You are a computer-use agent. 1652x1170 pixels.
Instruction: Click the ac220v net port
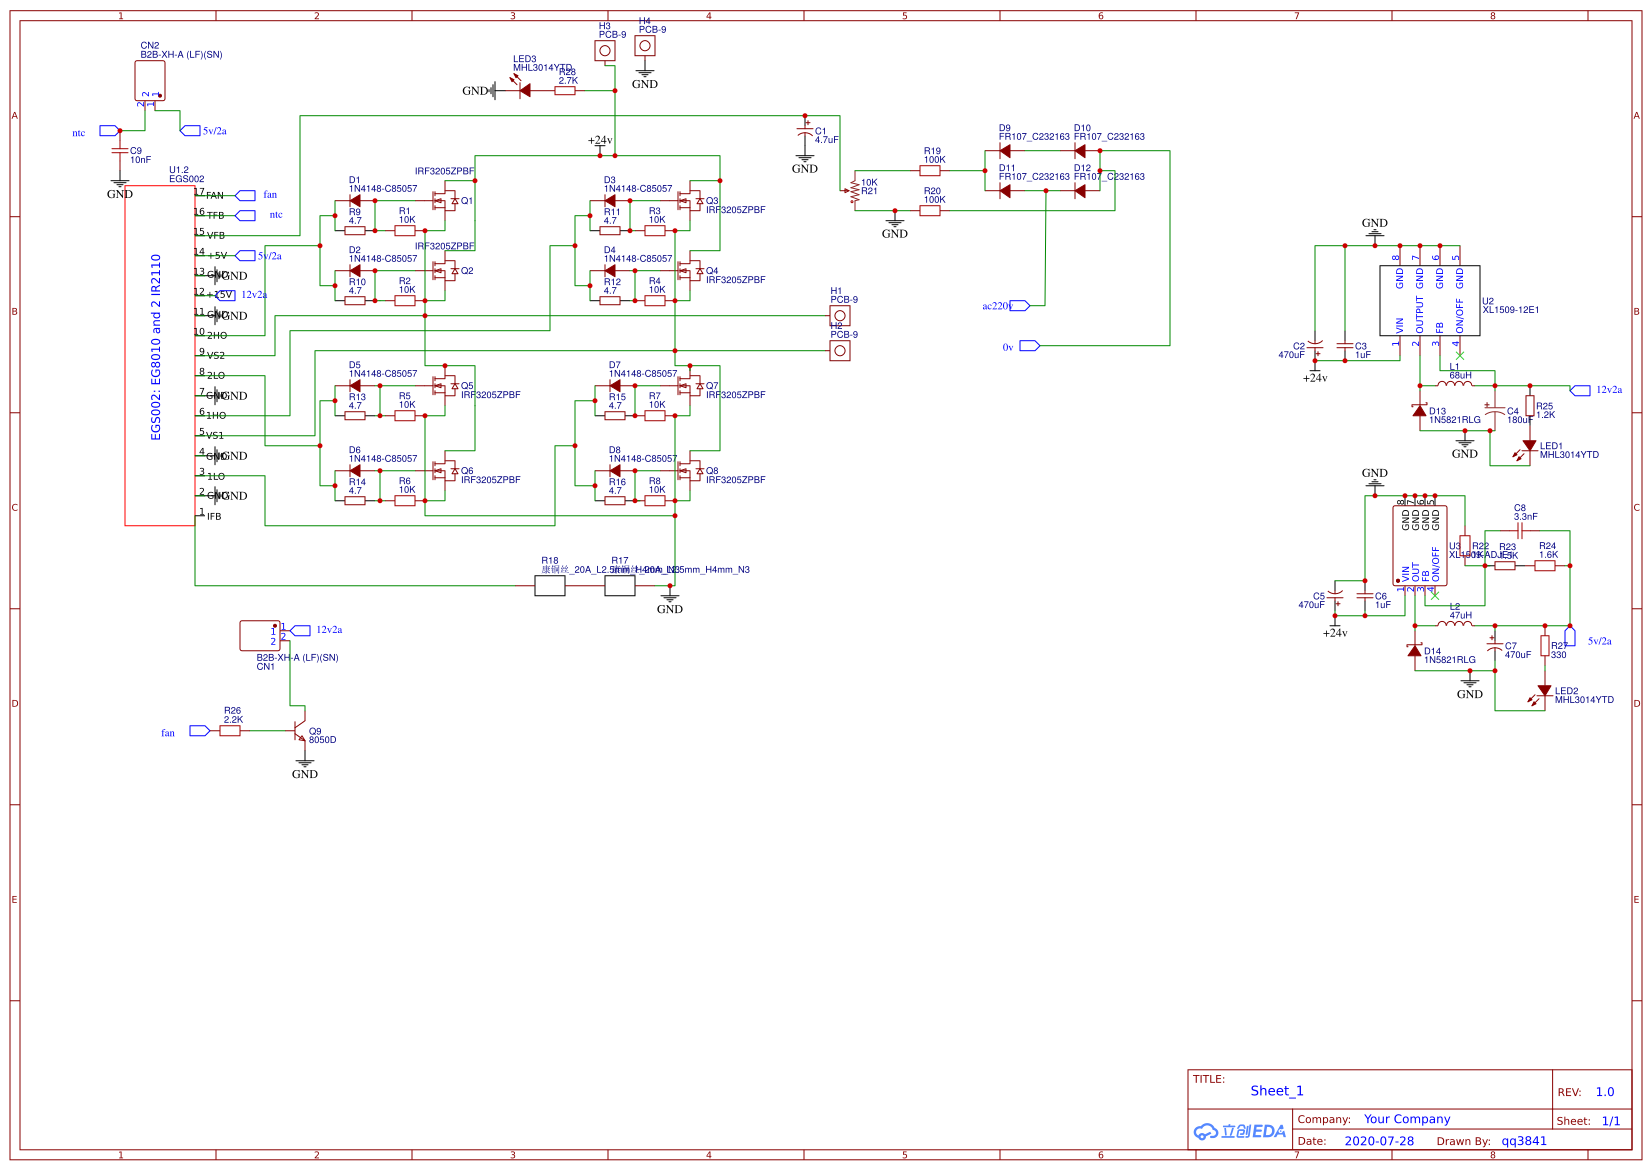click(x=1021, y=306)
